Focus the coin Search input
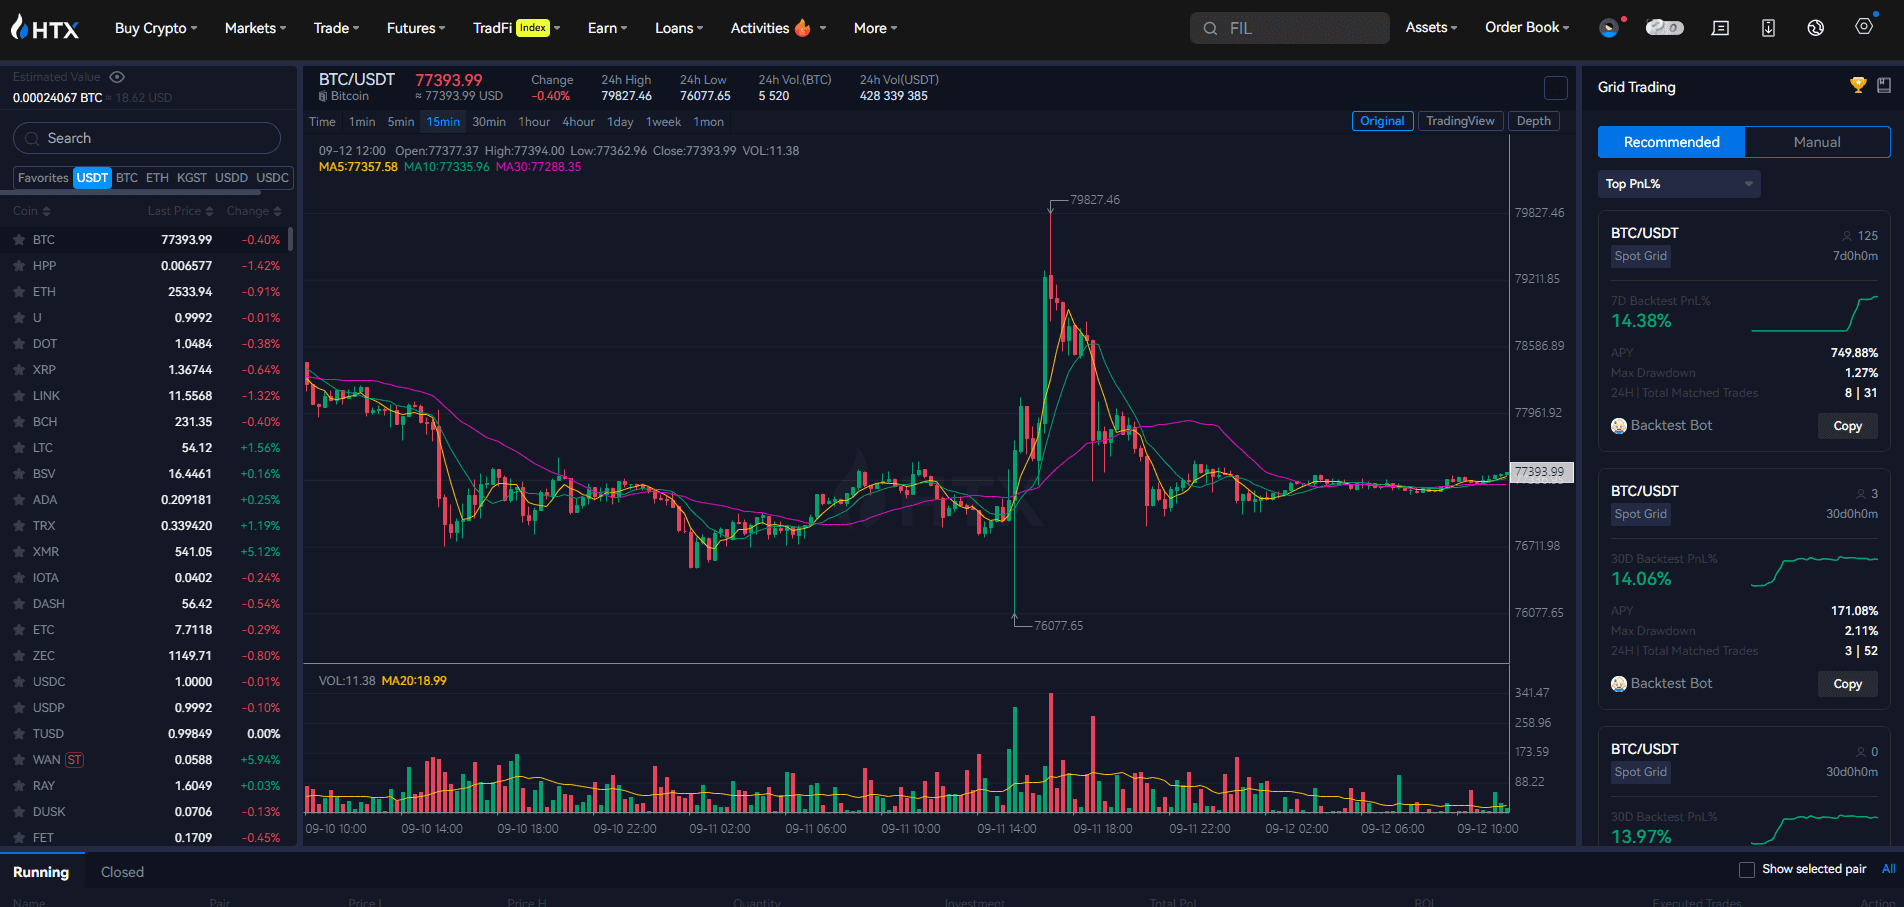Viewport: 1904px width, 907px height. pyautogui.click(x=147, y=138)
